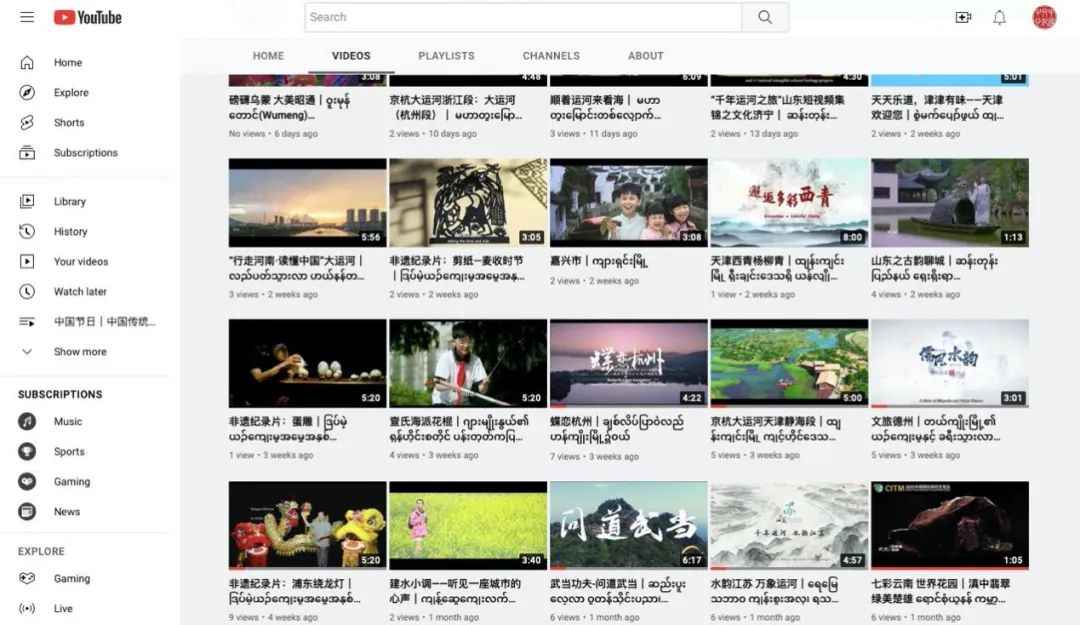Open the 嘉兴市 video thumbnail

628,201
